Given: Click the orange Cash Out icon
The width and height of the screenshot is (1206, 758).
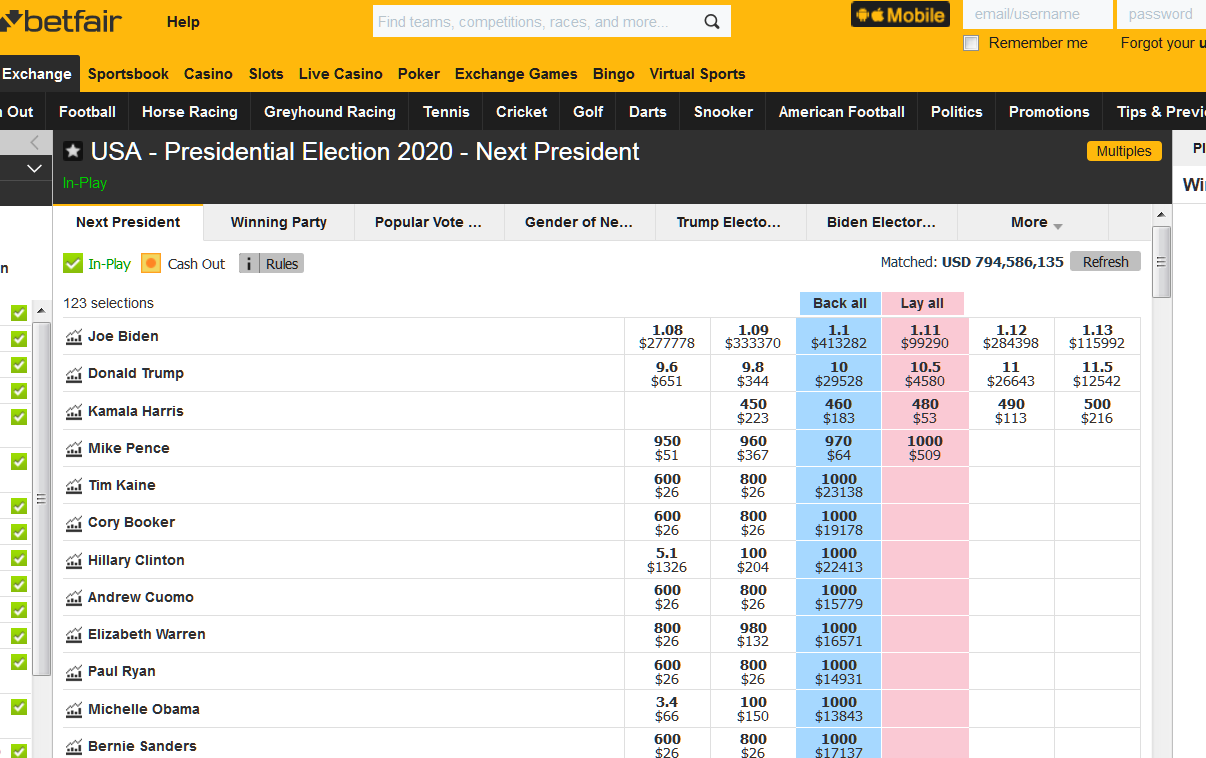Looking at the screenshot, I should tap(151, 263).
